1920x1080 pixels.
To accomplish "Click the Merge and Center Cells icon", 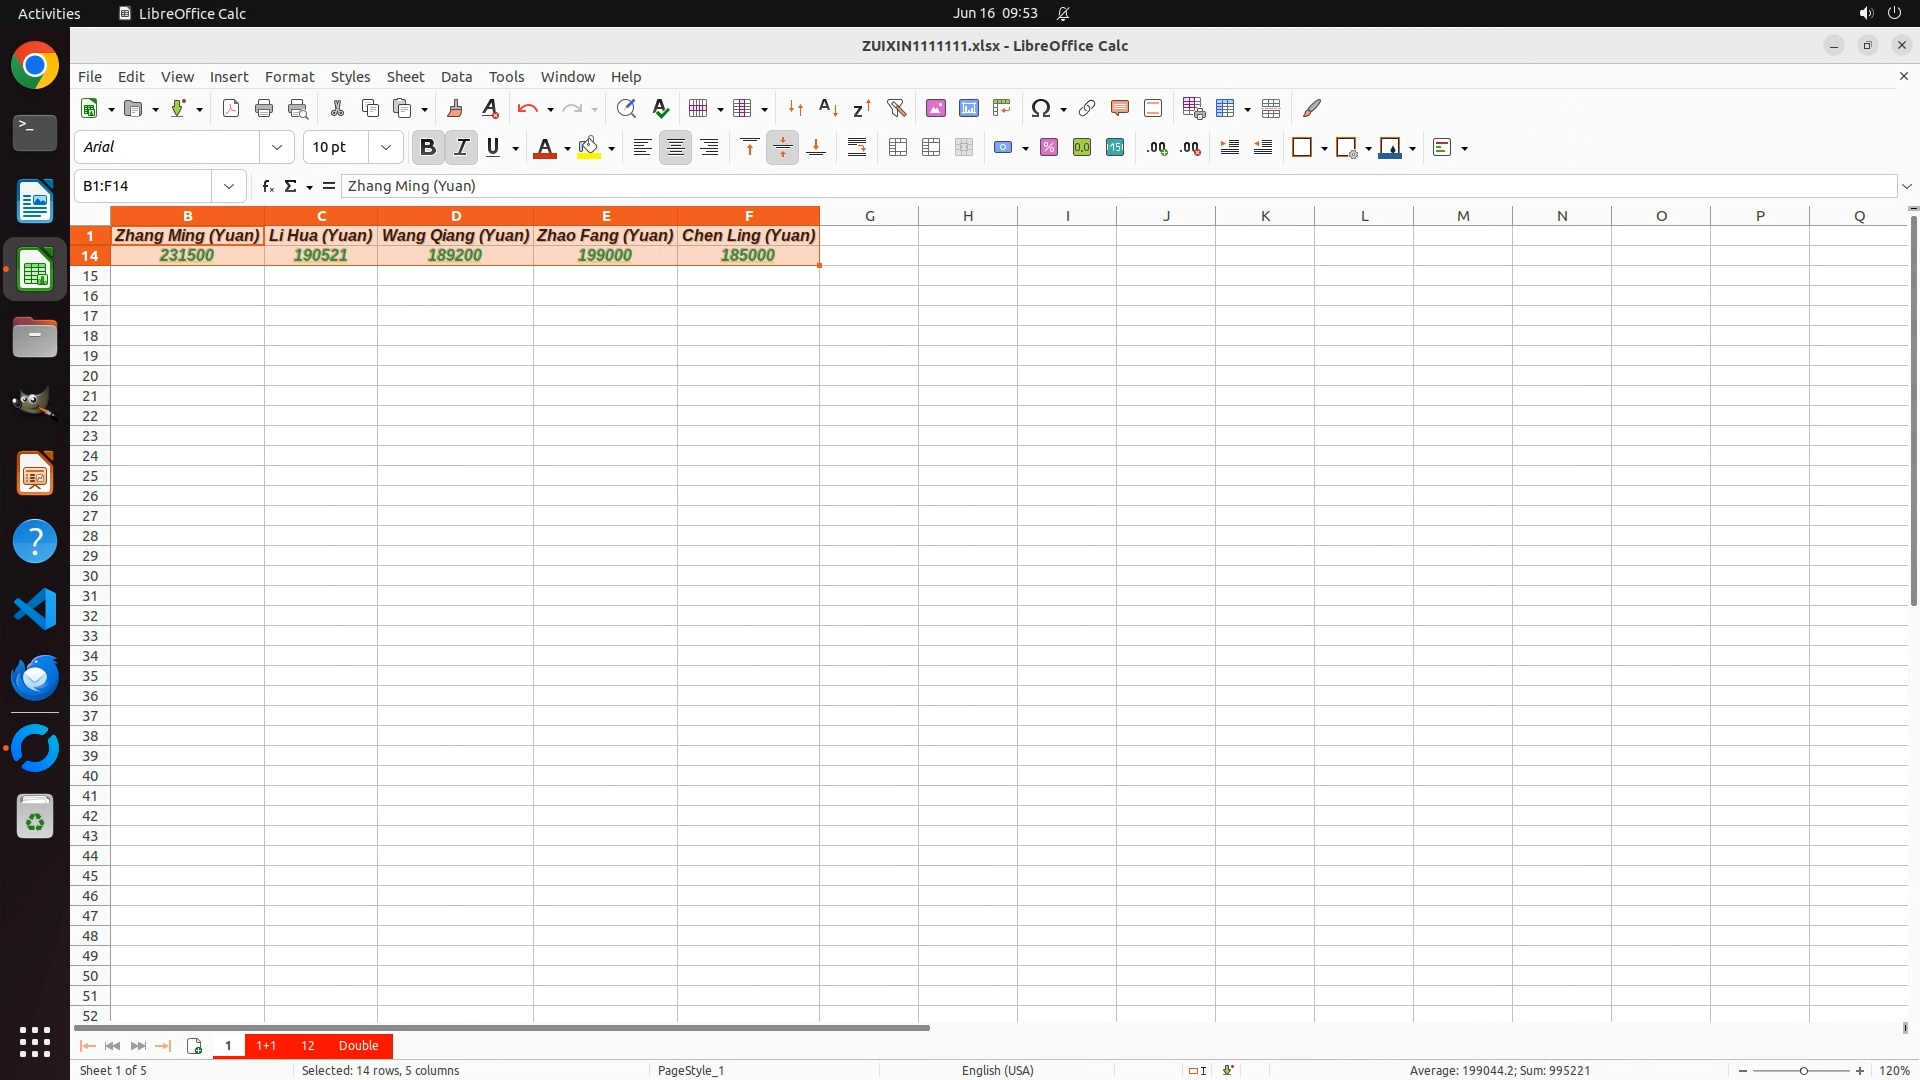I will 898,147.
